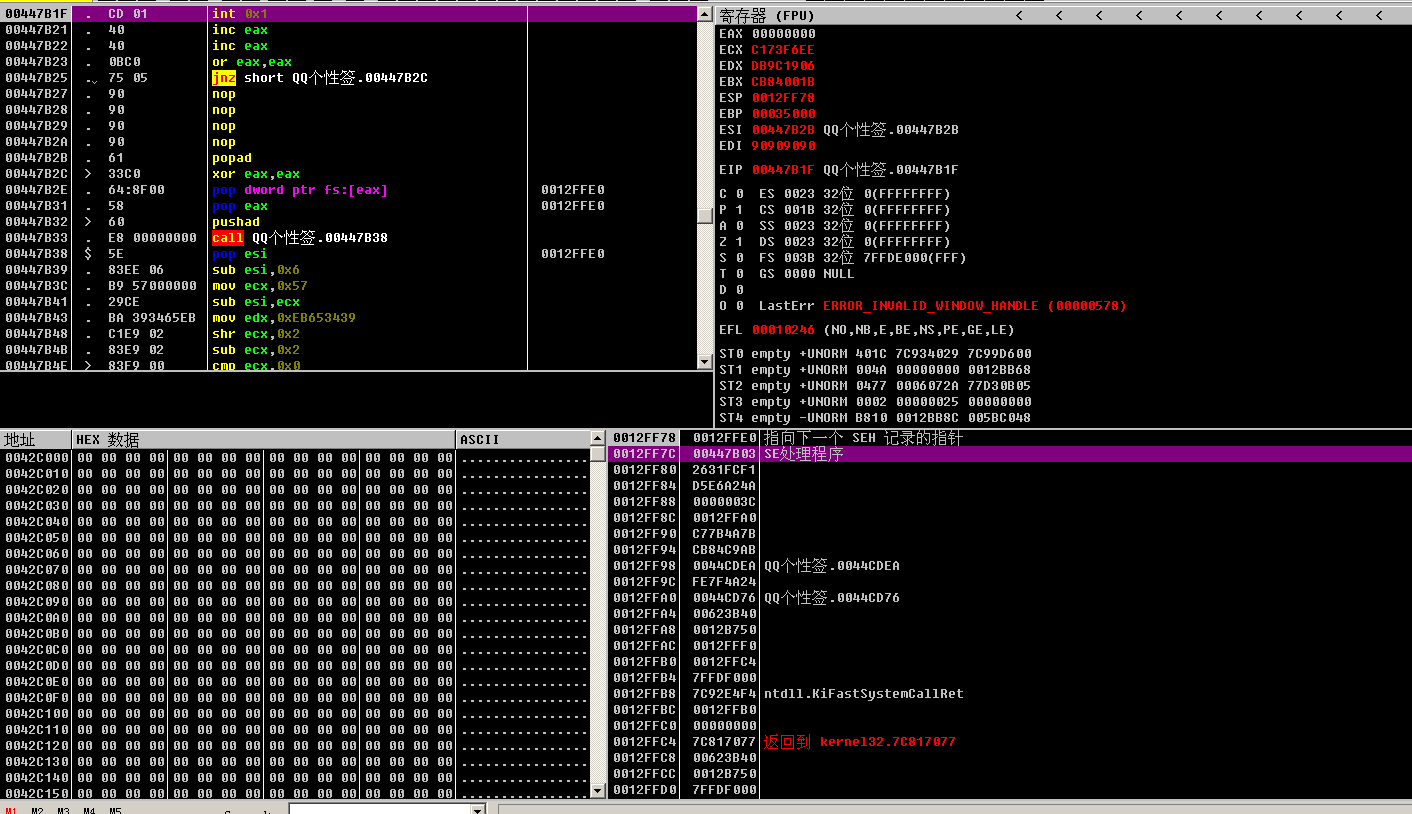The height and width of the screenshot is (814, 1412).
Task: Select the EDI 90909090 register
Action: tap(767, 146)
